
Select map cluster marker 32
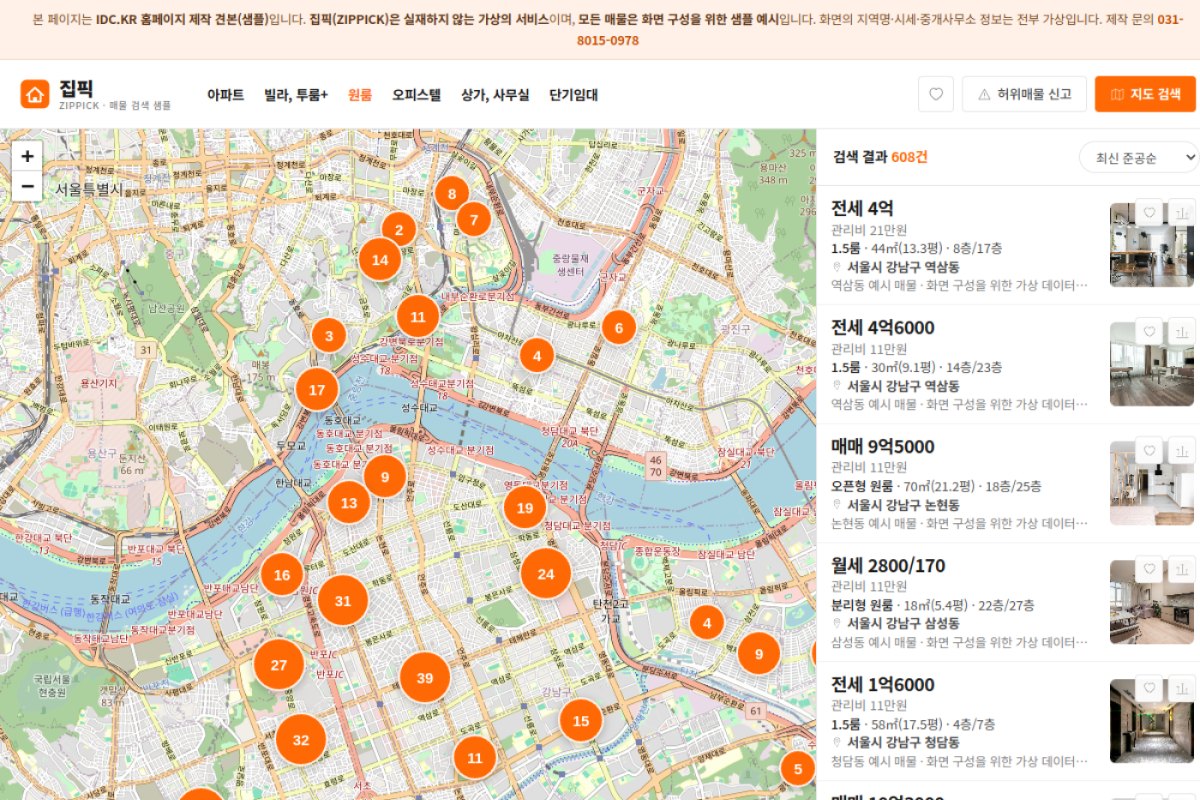[x=301, y=741]
